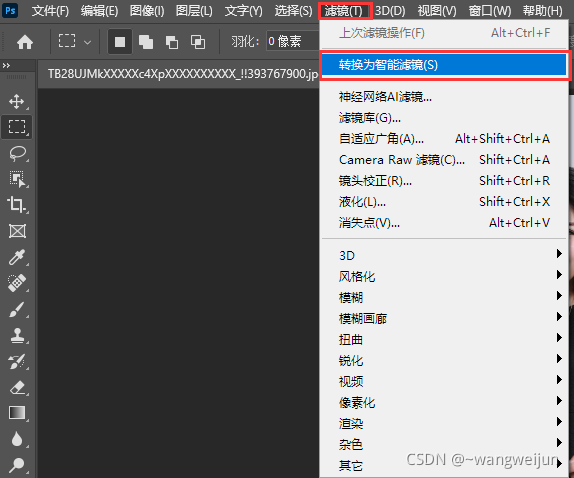The image size is (574, 478).
Task: Expand the 模糊画廊 submenu
Action: point(444,318)
